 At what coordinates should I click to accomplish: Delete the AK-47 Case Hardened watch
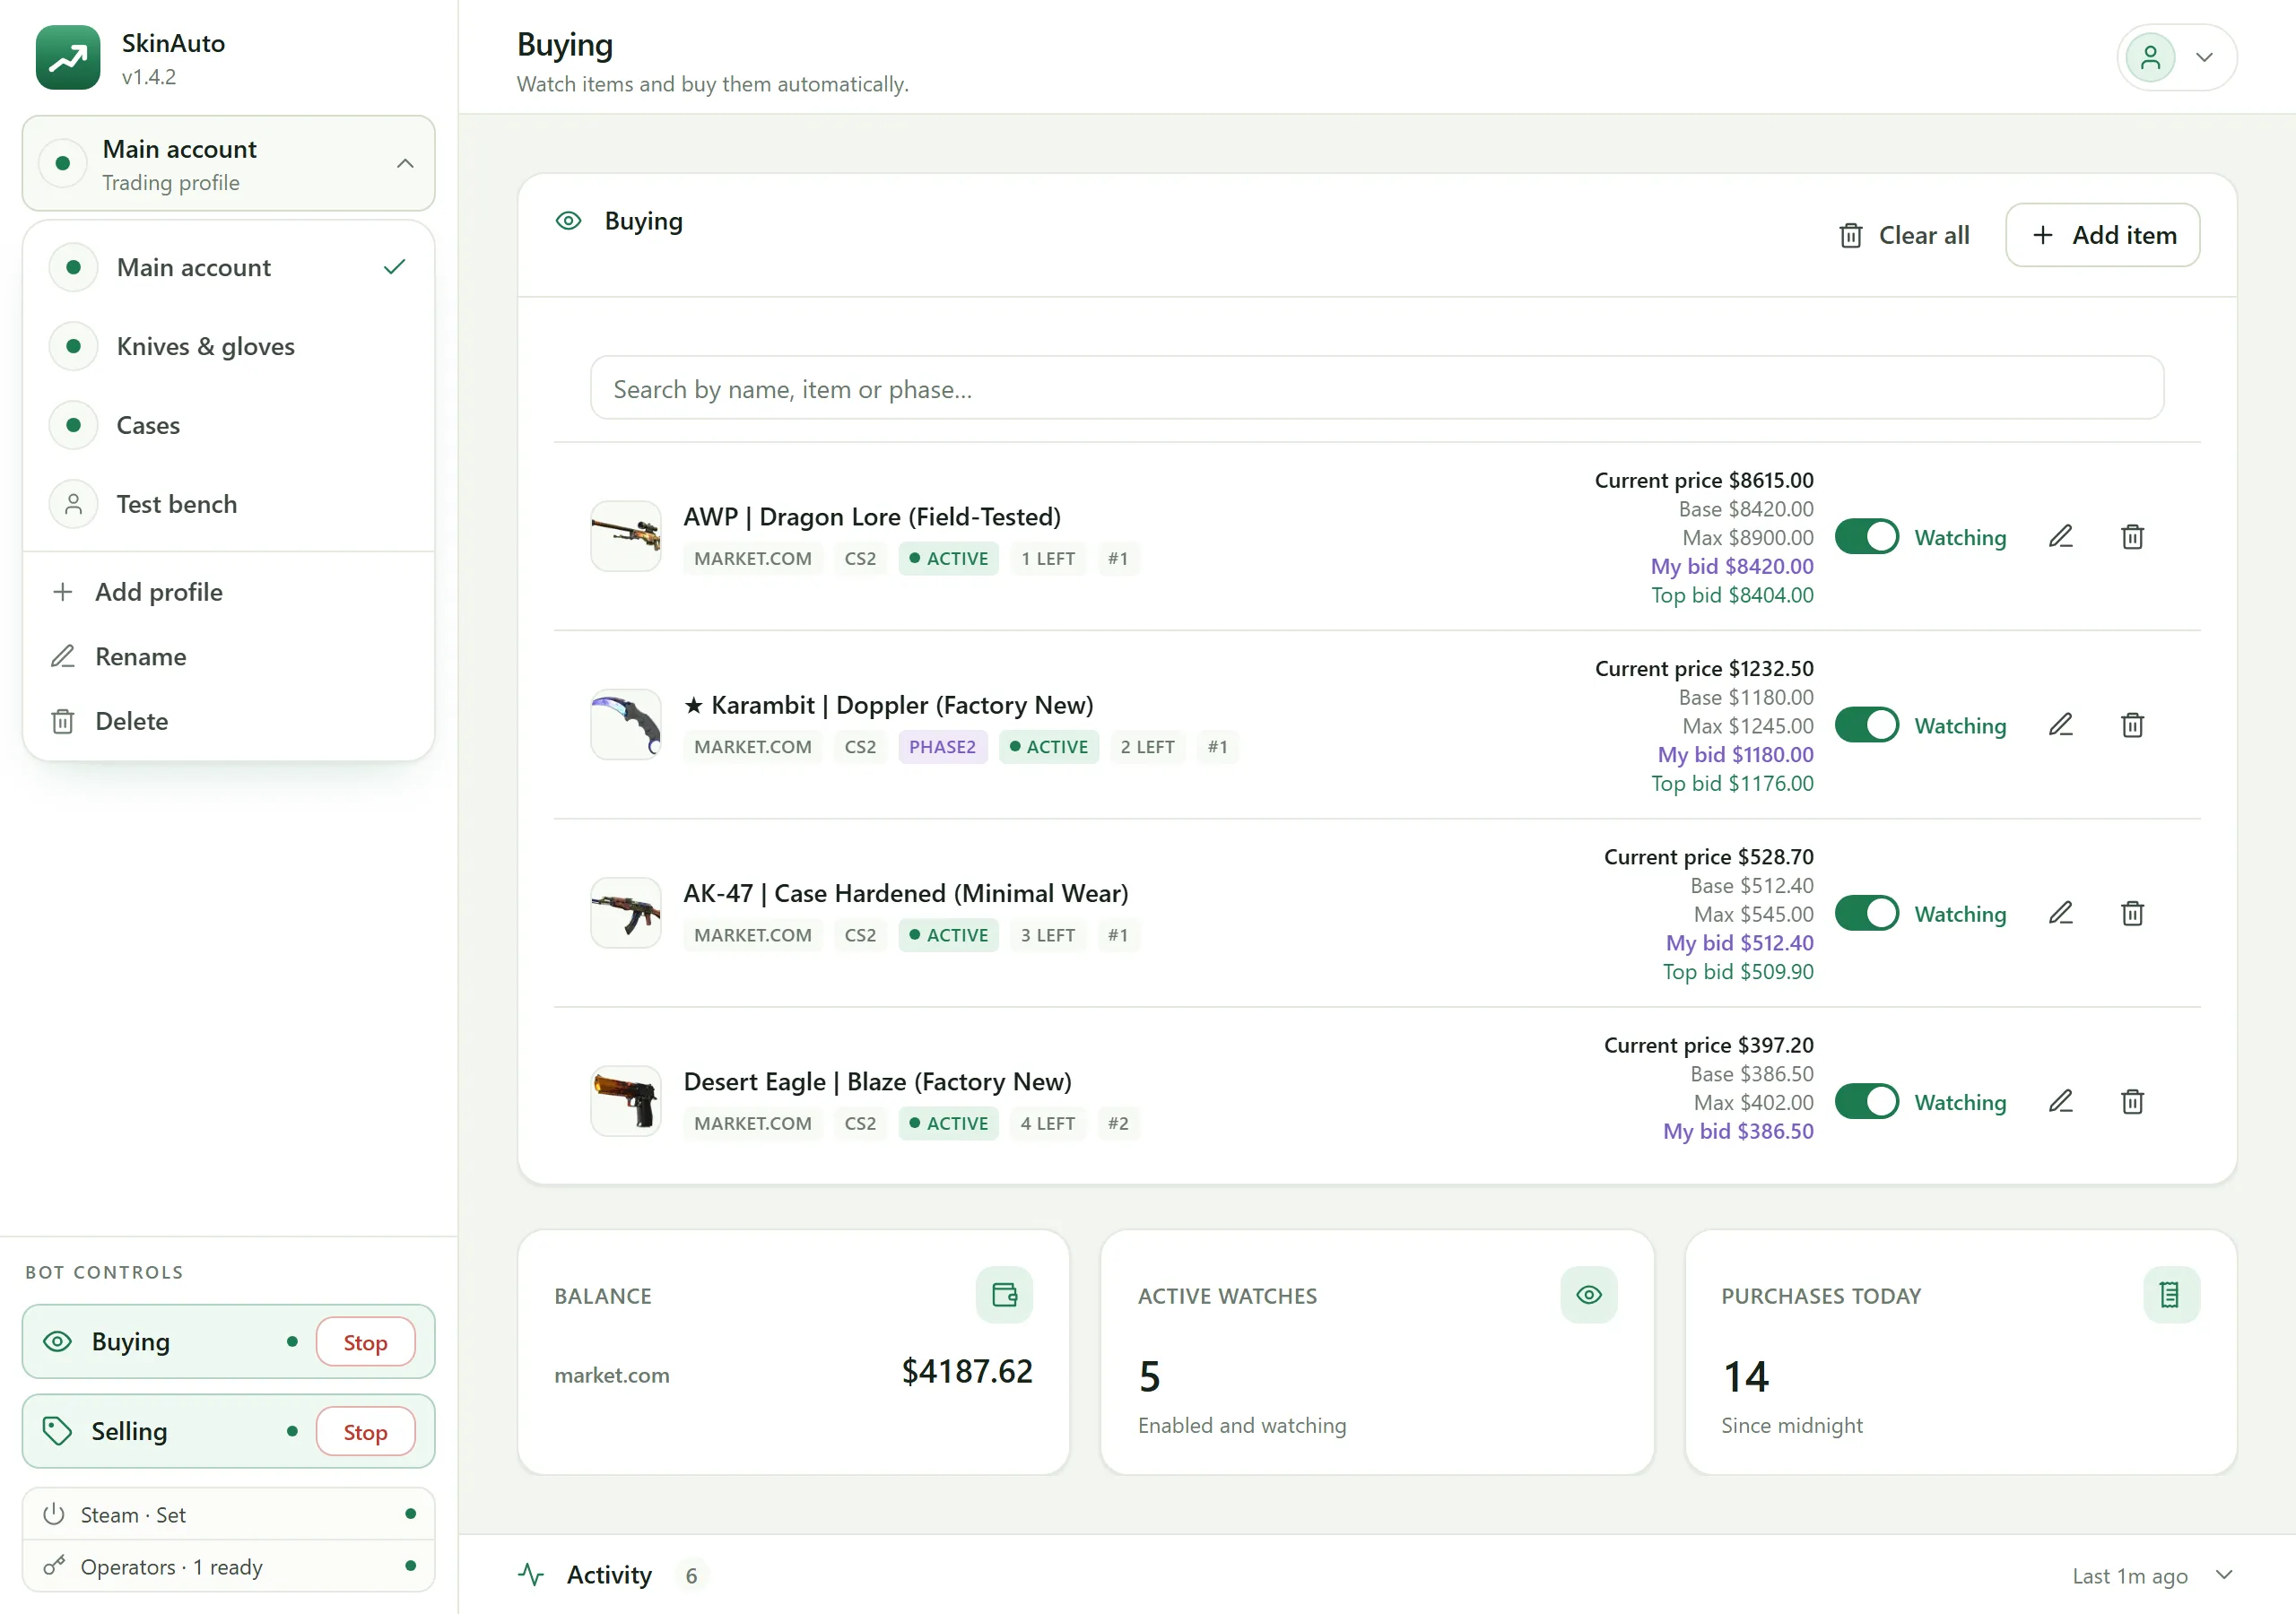2132,913
